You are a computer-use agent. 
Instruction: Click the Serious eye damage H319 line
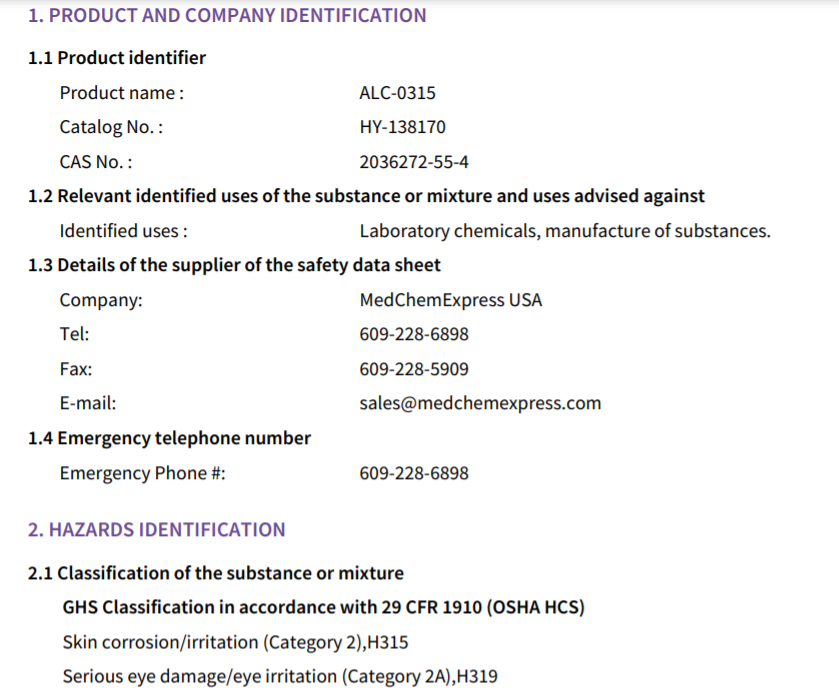280,677
